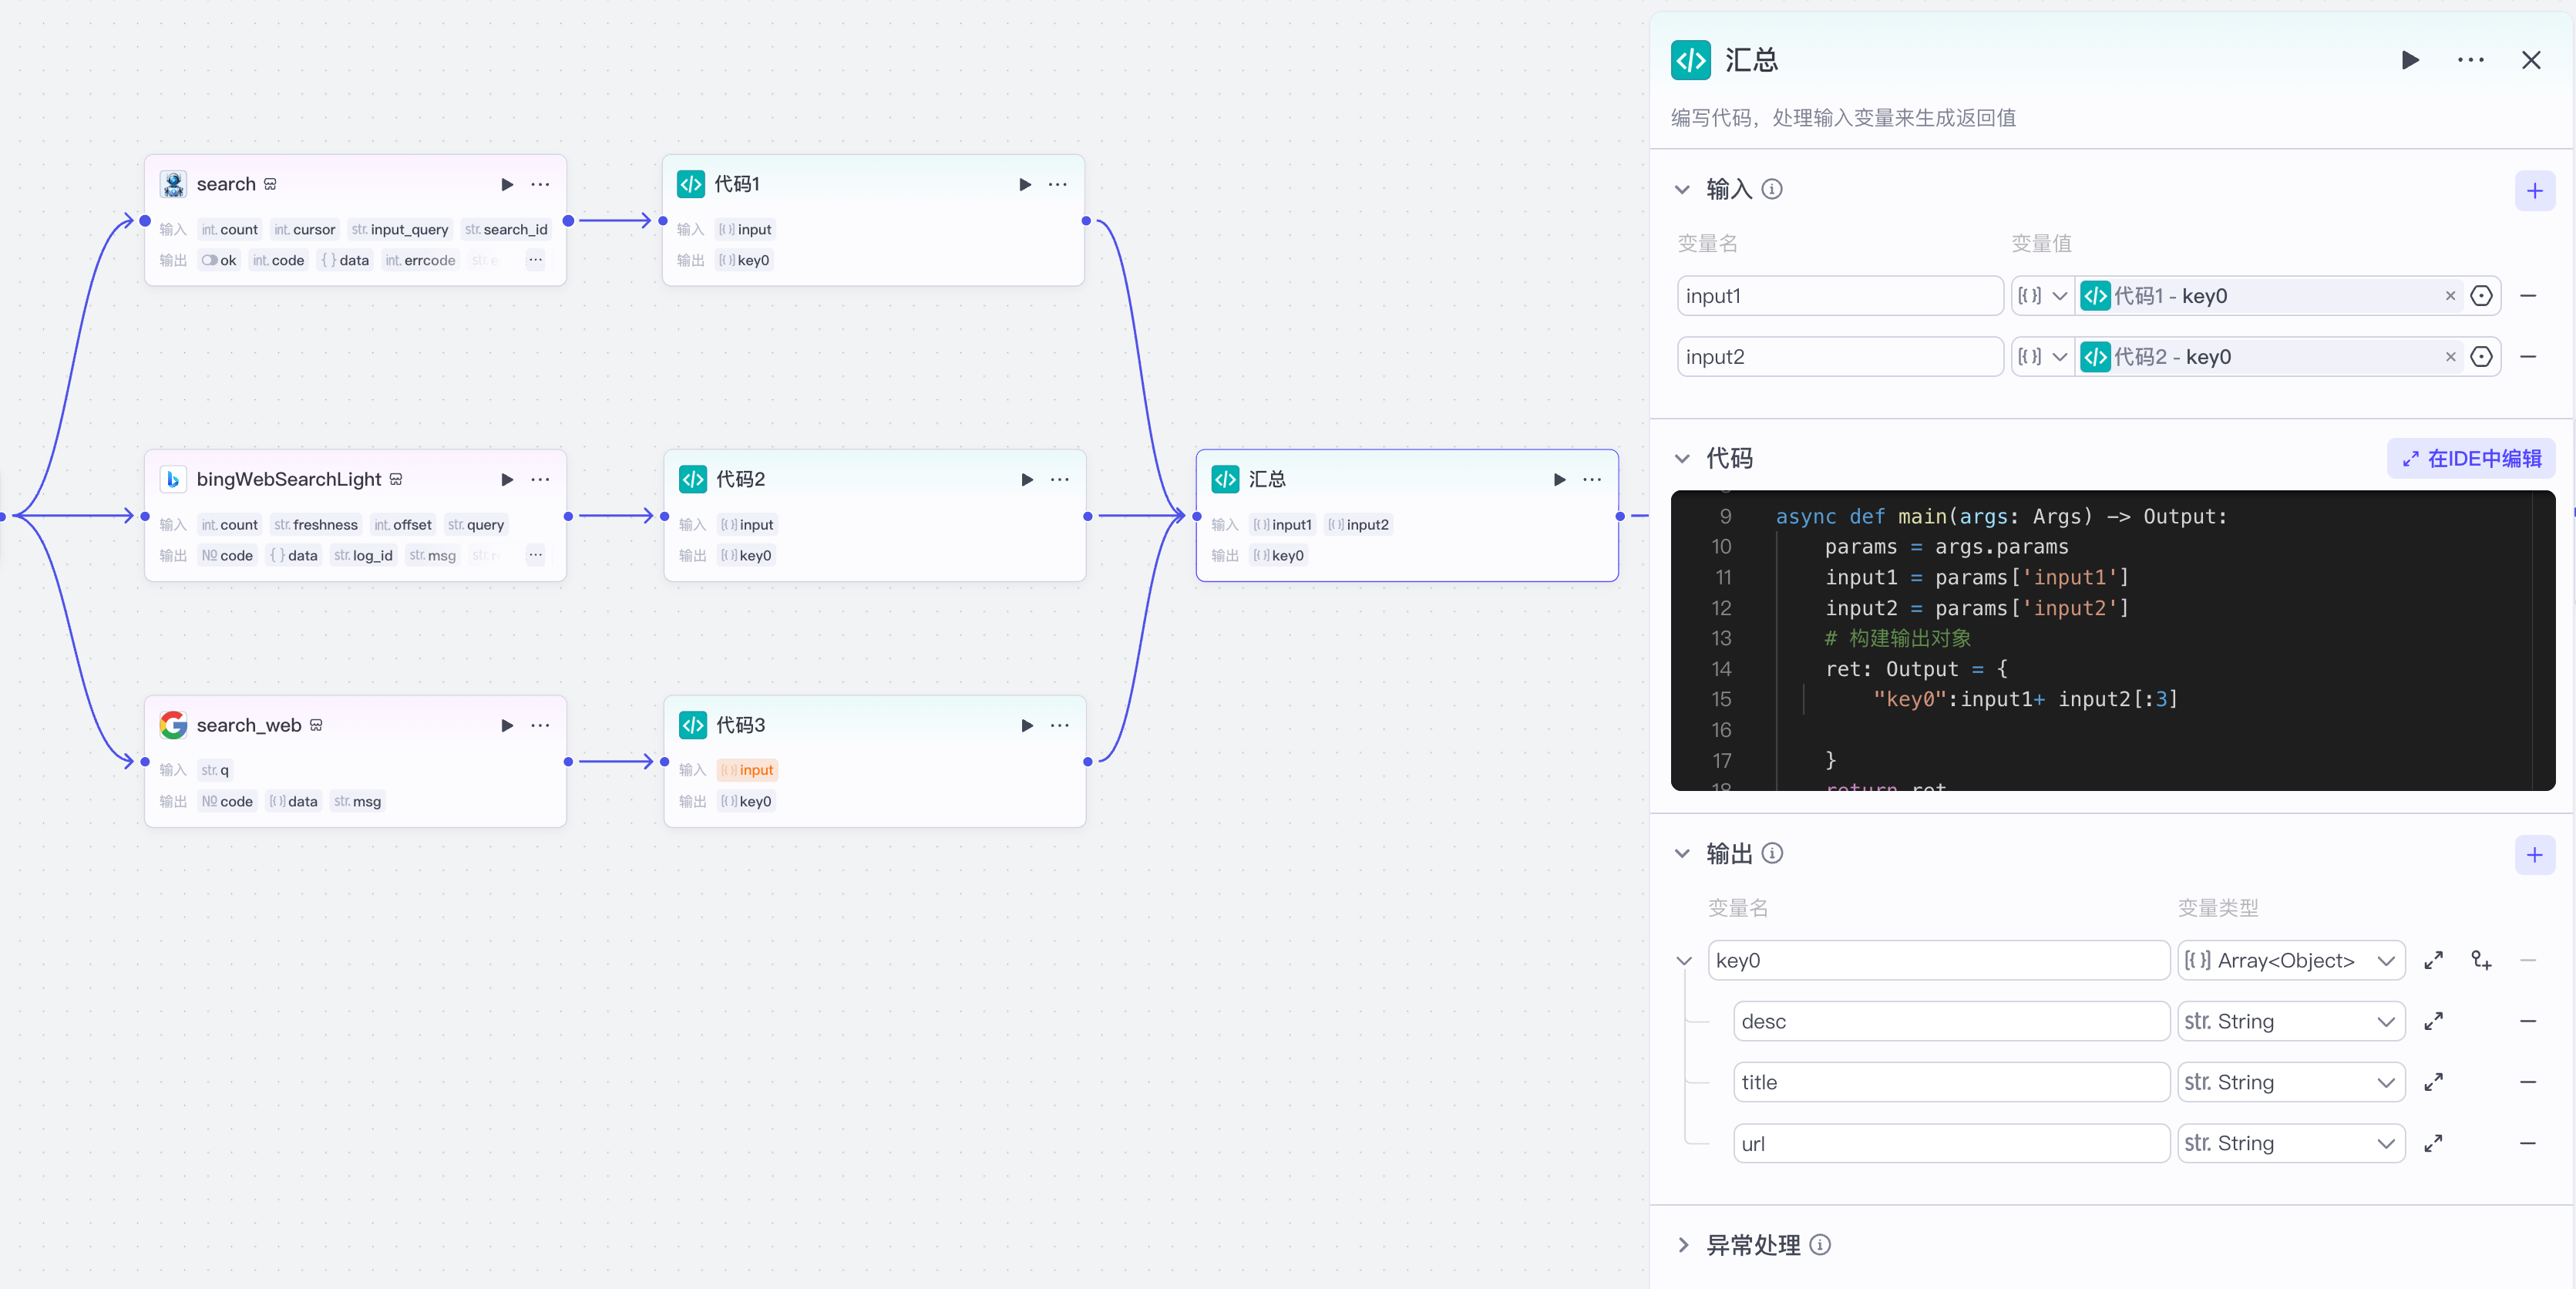Clear the 代码2 - key0 reference value
Screen dimensions: 2576x1289
click(x=2449, y=357)
